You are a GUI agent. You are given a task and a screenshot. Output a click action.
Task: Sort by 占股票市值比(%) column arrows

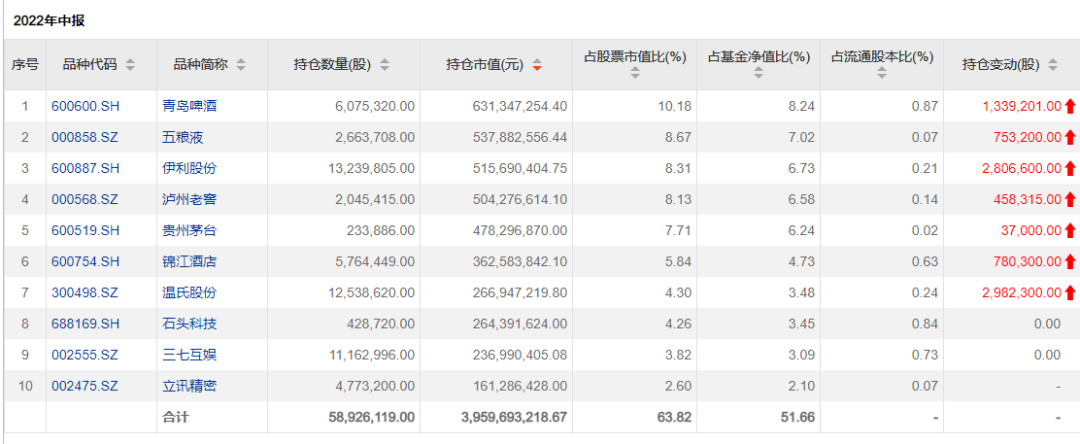click(x=635, y=72)
